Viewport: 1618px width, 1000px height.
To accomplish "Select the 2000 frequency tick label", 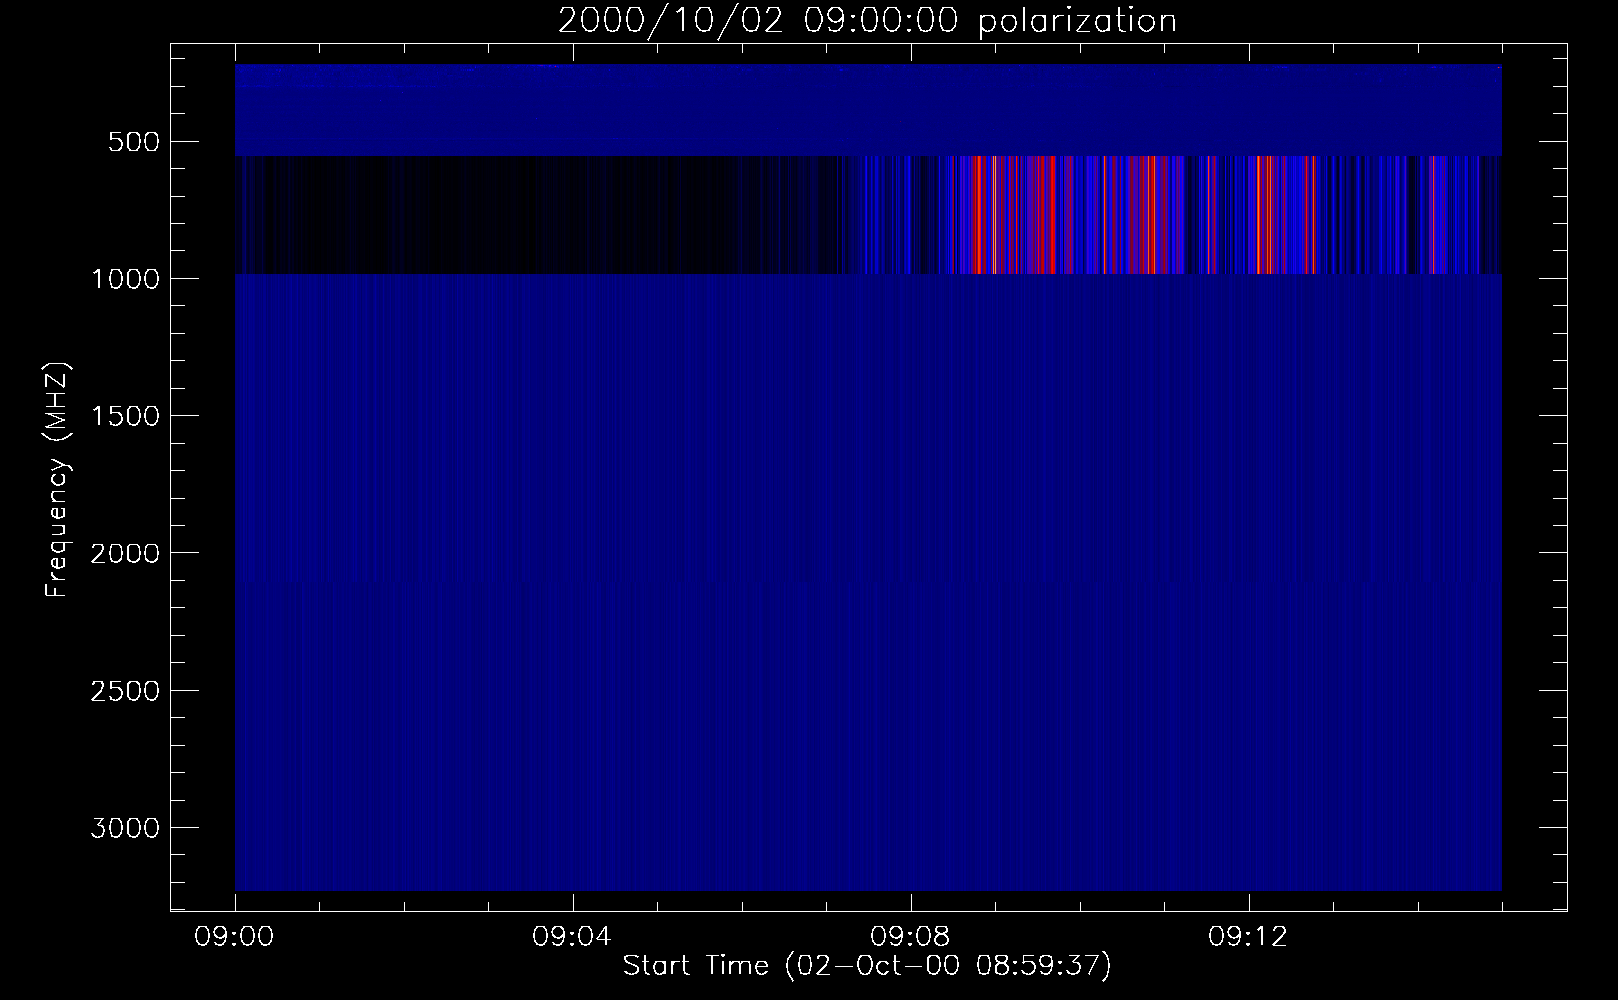I will 125,553.
